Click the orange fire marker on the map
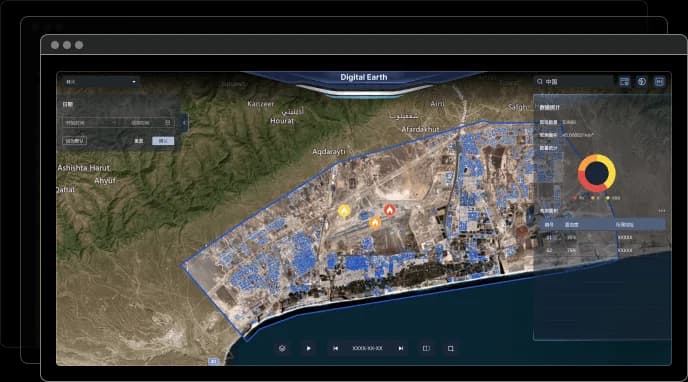Viewport: 688px width, 382px height. click(375, 223)
